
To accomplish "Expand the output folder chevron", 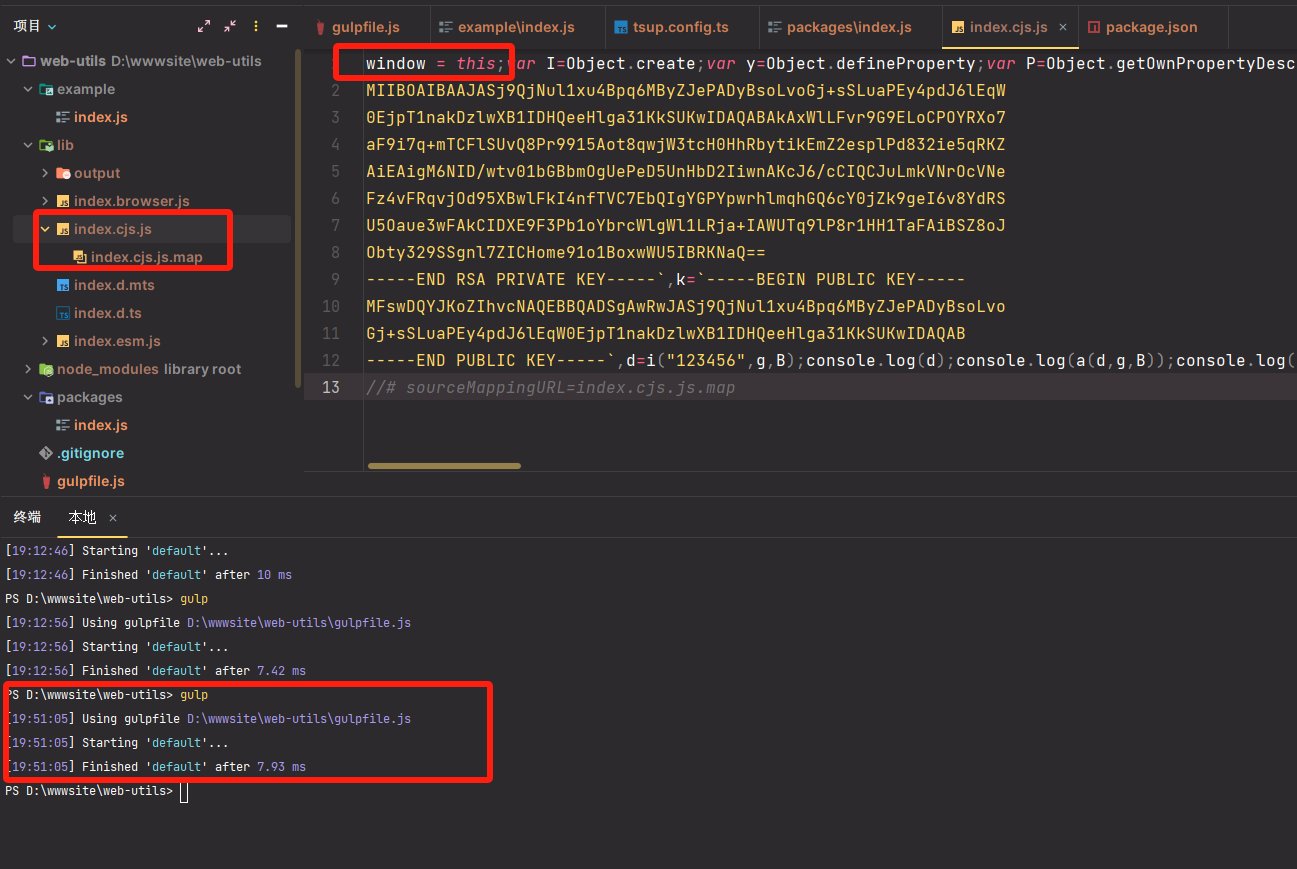I will point(45,173).
